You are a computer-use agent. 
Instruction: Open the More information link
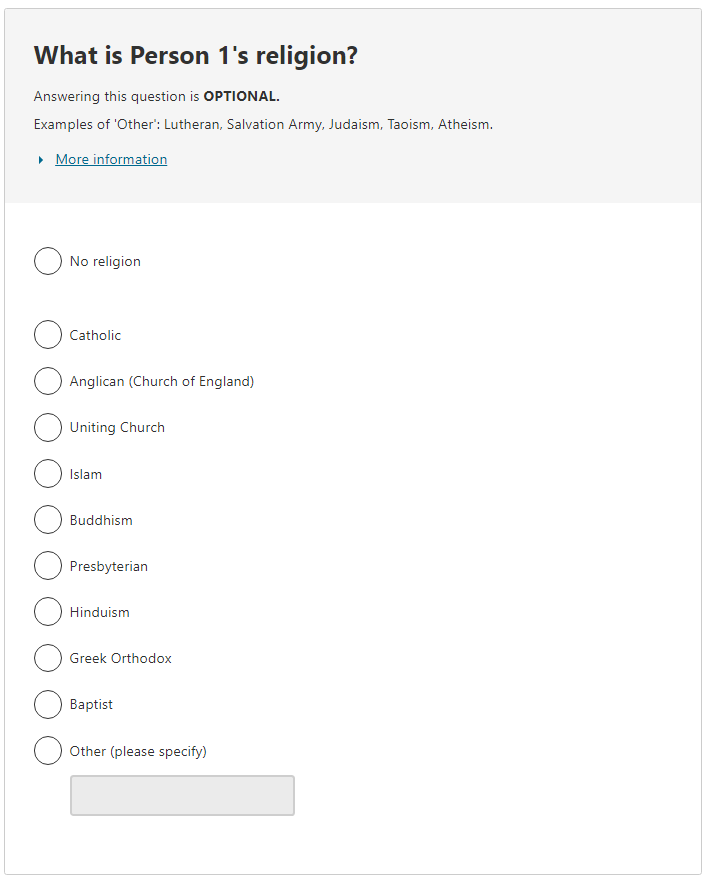pos(111,160)
